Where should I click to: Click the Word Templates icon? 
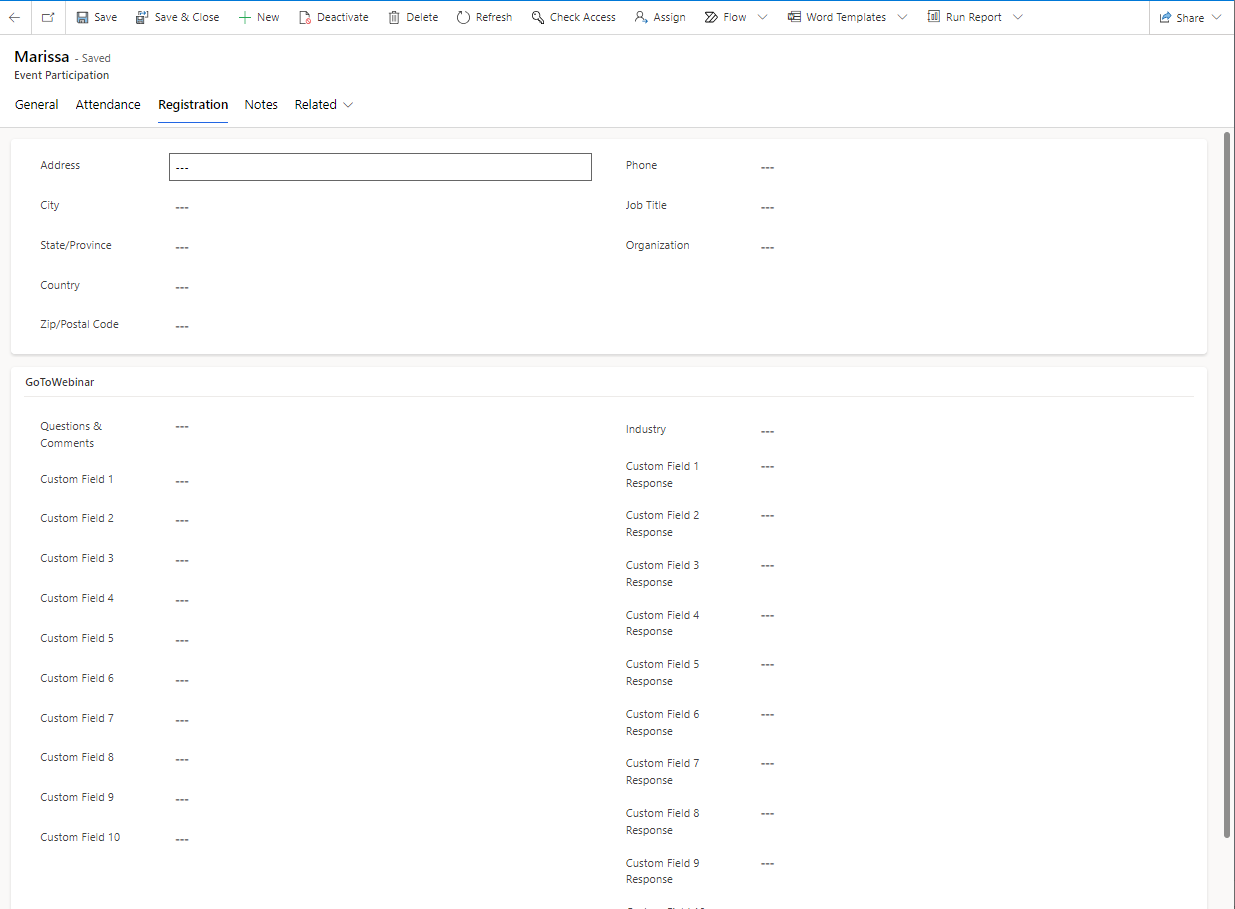[794, 17]
